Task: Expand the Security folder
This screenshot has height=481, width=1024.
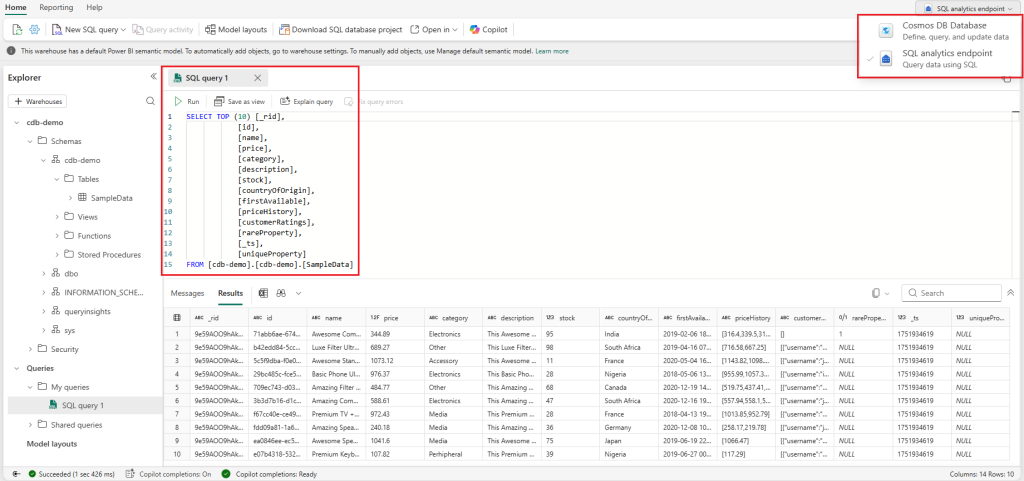Action: pos(30,349)
